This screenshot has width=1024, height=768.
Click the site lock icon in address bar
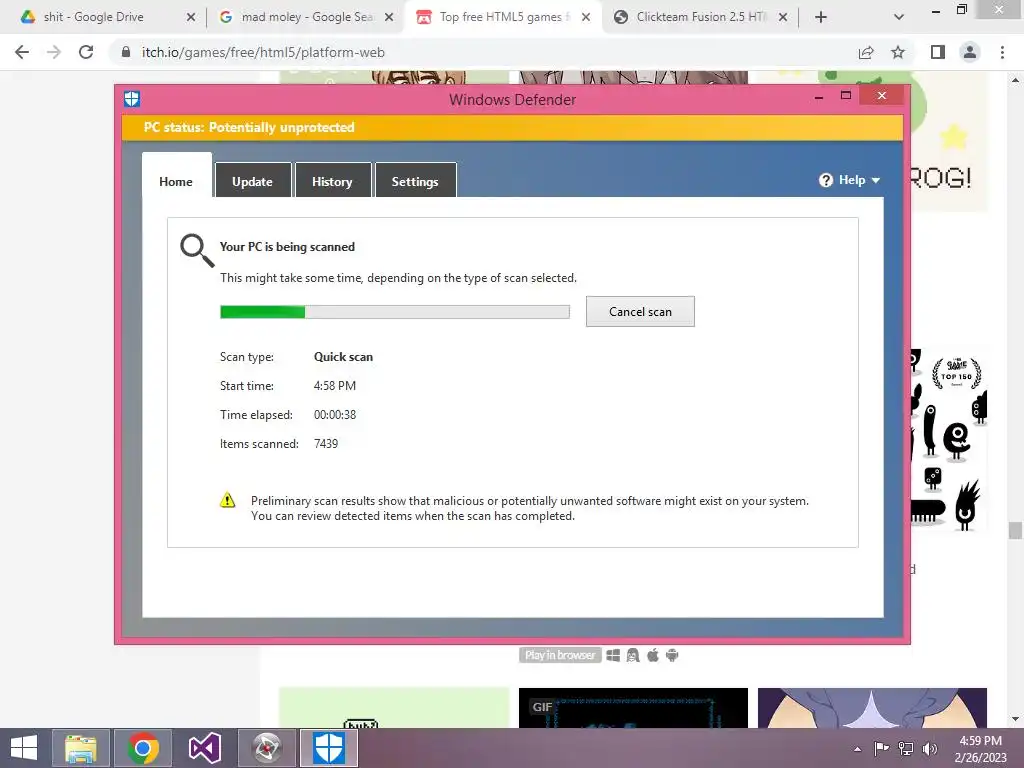[125, 52]
